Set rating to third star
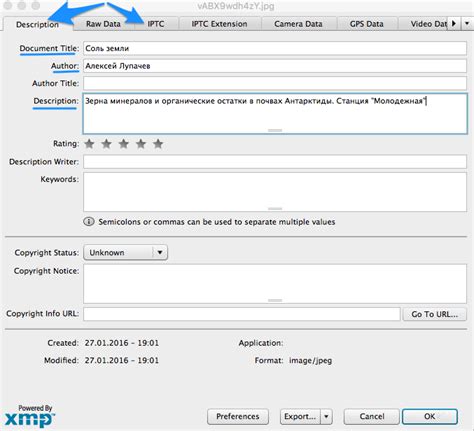 click(x=124, y=144)
